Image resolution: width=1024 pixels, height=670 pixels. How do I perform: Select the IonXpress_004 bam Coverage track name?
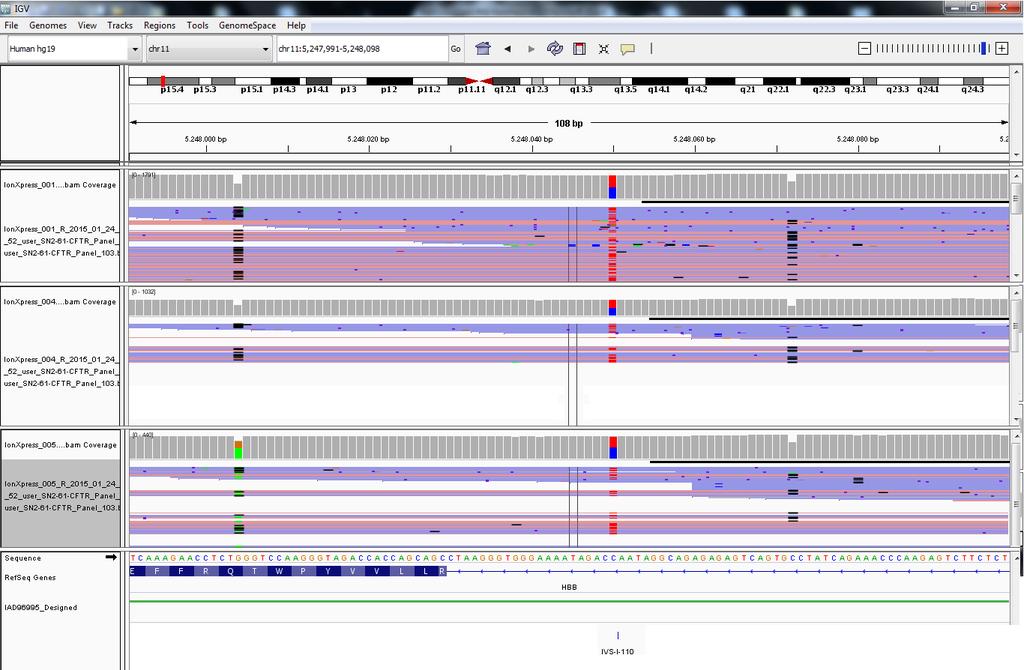pyautogui.click(x=60, y=302)
